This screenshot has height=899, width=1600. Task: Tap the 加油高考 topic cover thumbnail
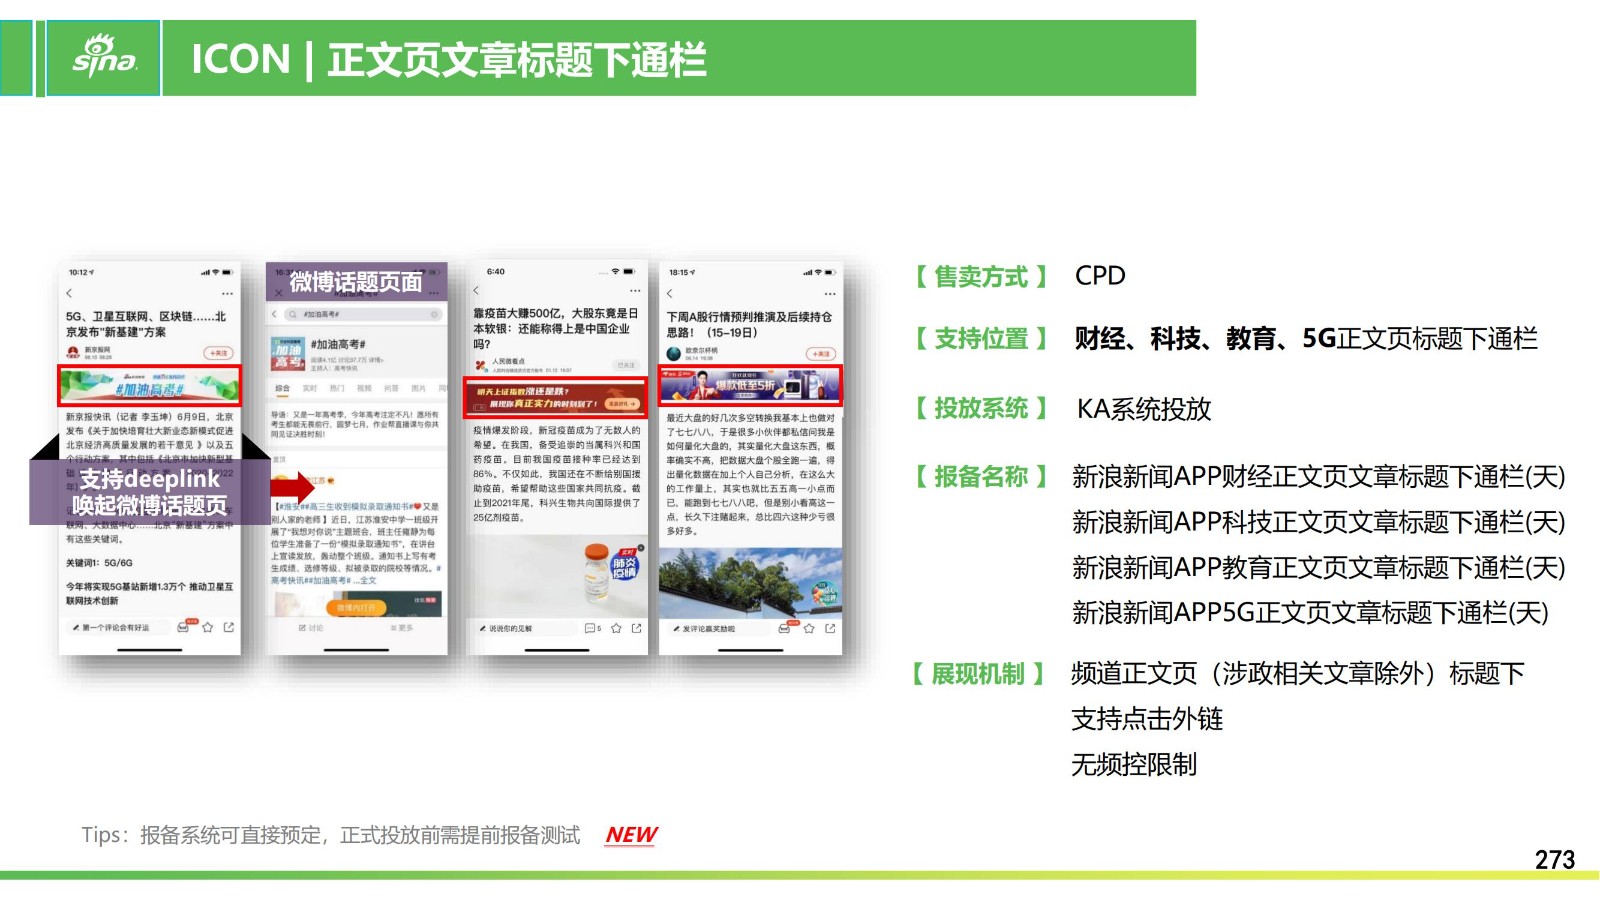click(289, 354)
